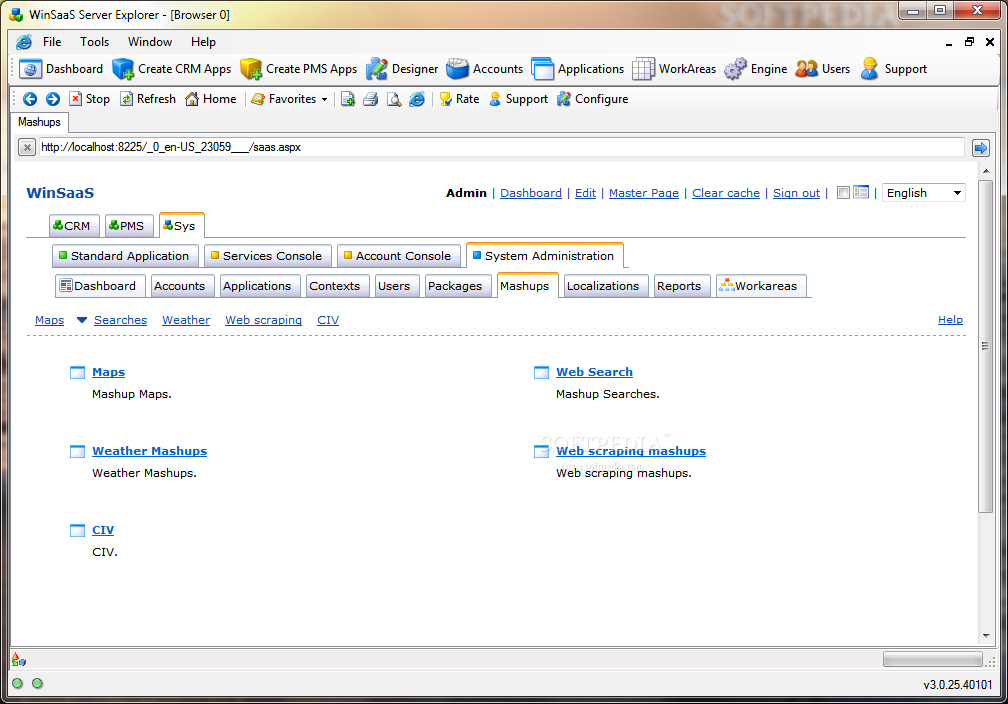Viewport: 1008px width, 704px height.
Task: Open the English language dropdown
Action: tap(924, 193)
